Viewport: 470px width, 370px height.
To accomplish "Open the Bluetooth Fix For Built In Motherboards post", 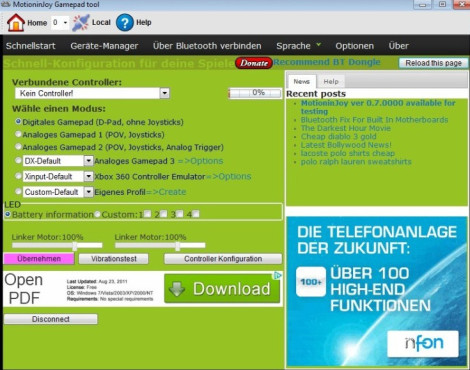I will click(374, 120).
